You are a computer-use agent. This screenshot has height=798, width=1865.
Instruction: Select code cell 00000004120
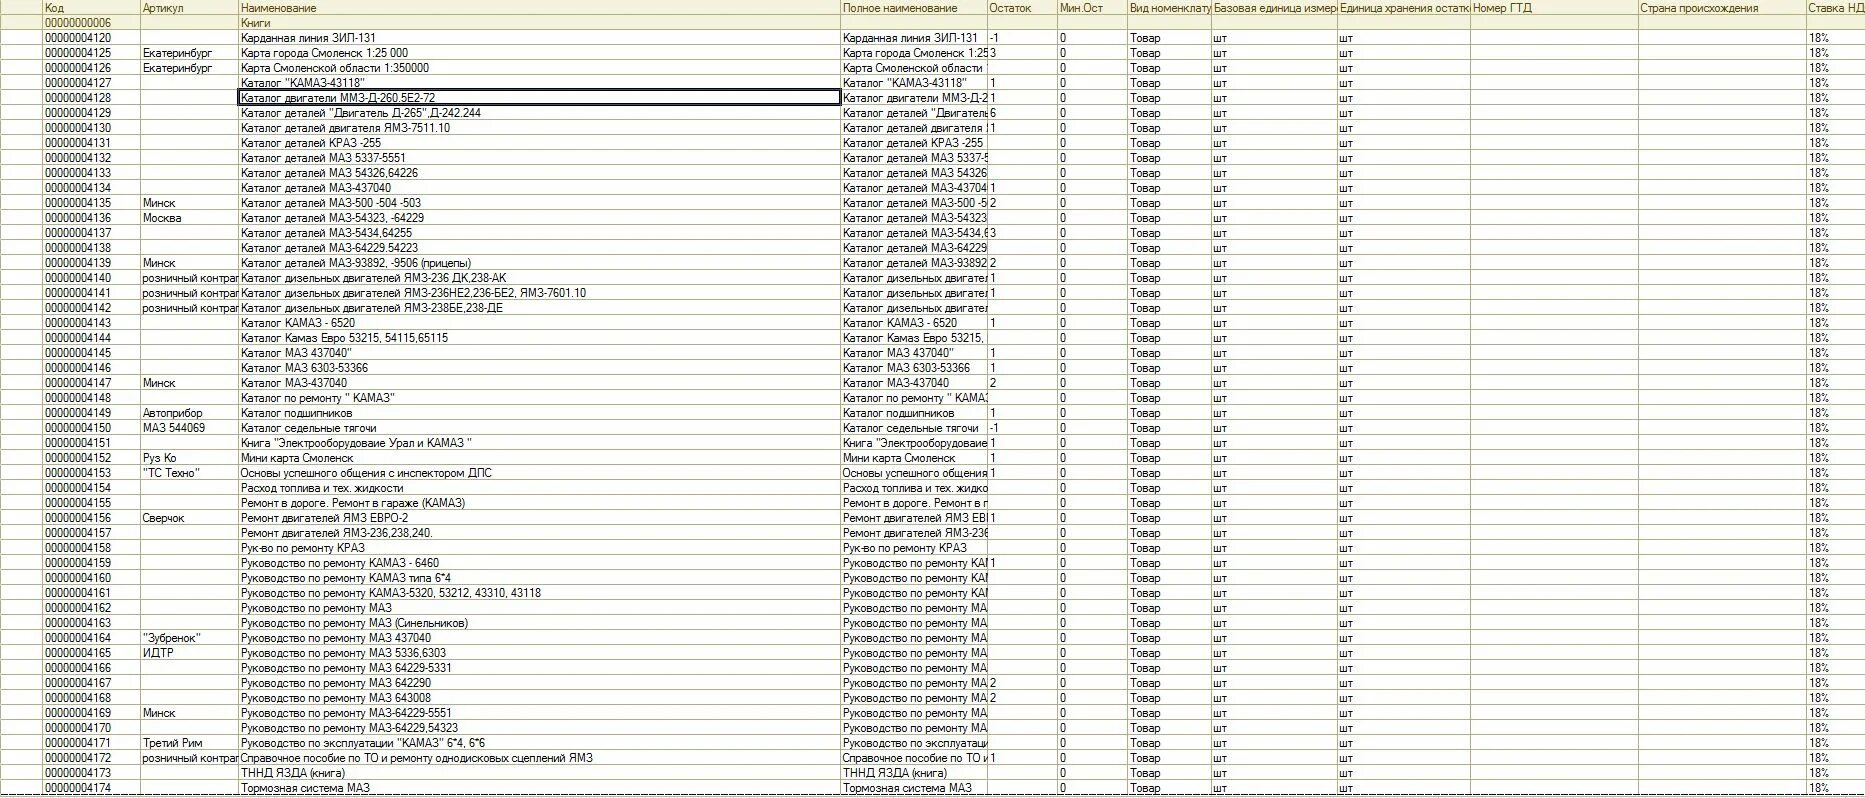click(92, 38)
